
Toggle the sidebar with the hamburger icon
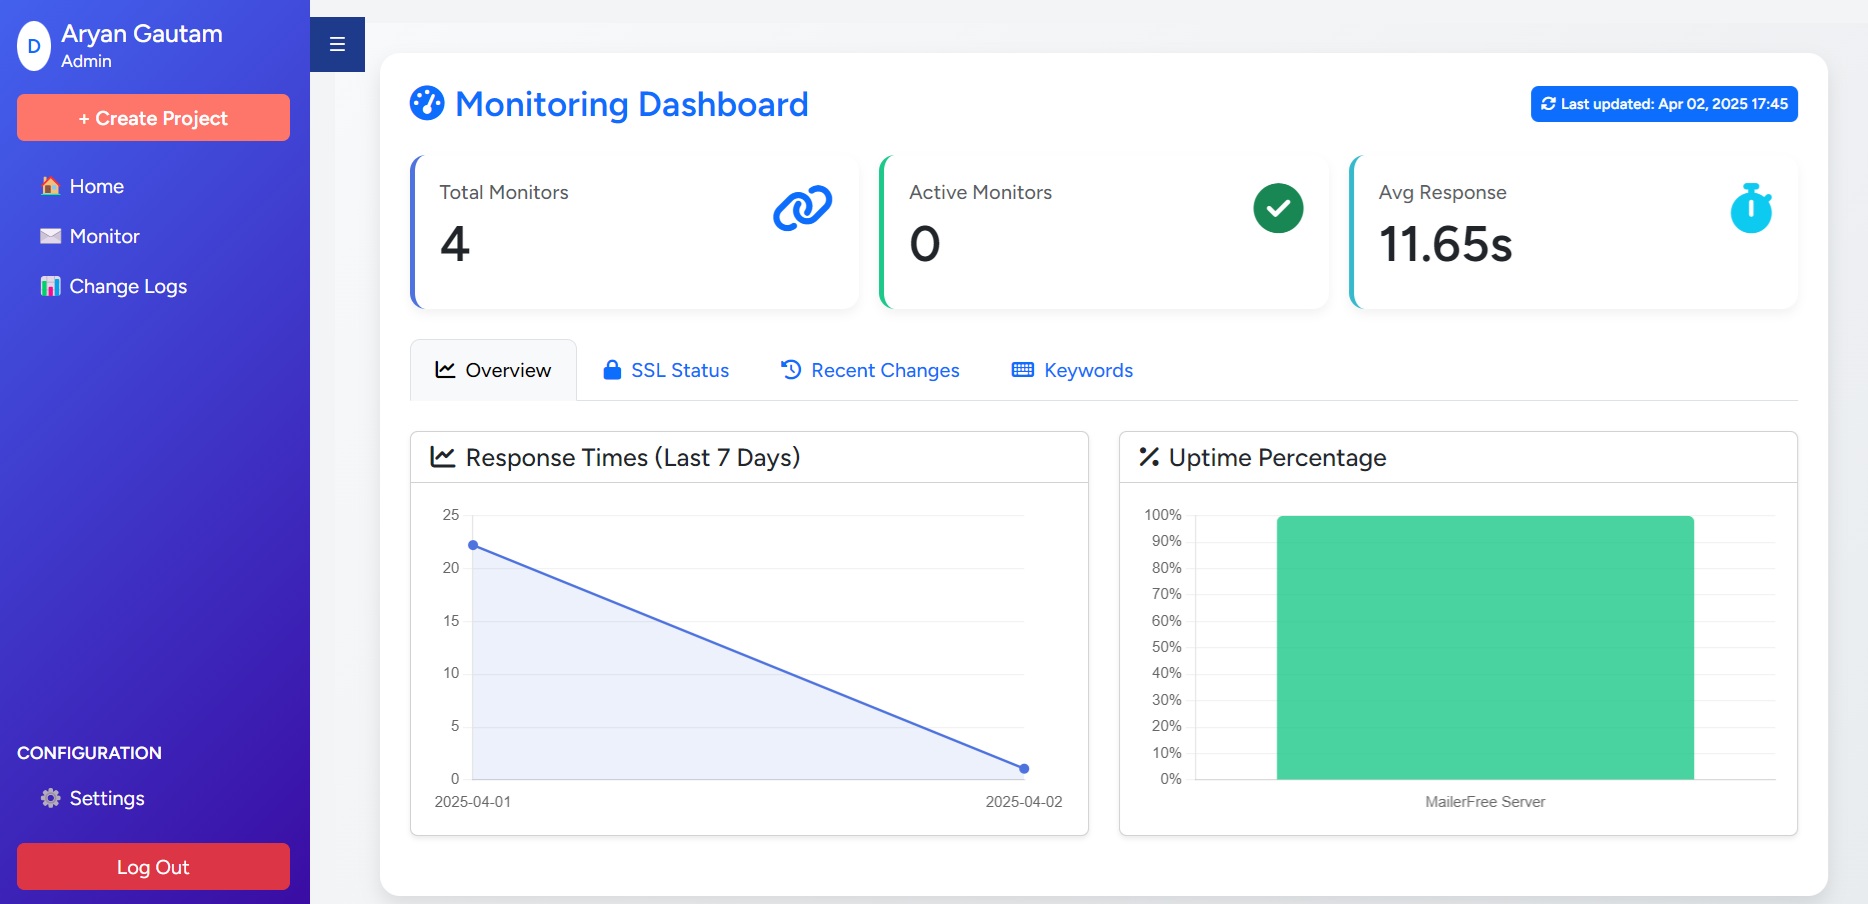(x=337, y=44)
